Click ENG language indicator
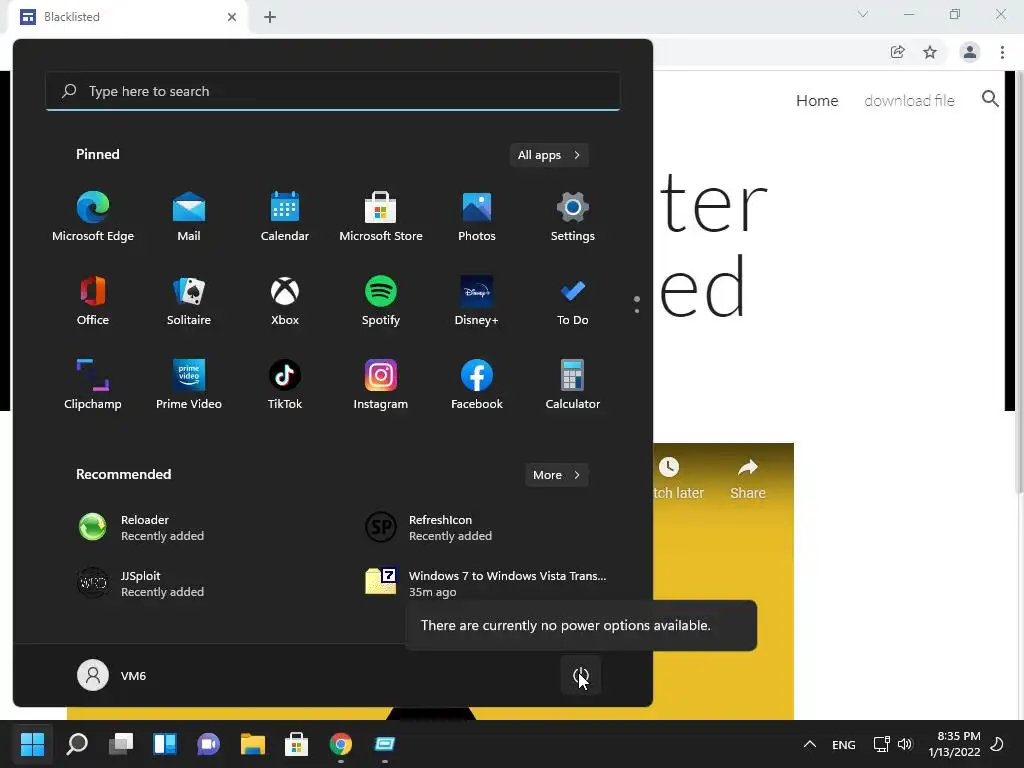The image size is (1024, 768). click(844, 744)
